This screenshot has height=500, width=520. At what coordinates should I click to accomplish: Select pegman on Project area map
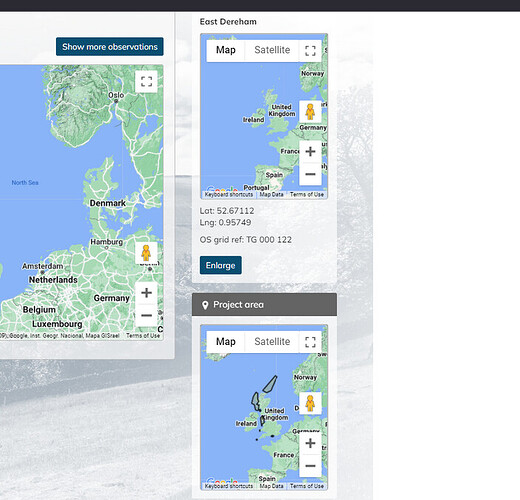(x=310, y=403)
